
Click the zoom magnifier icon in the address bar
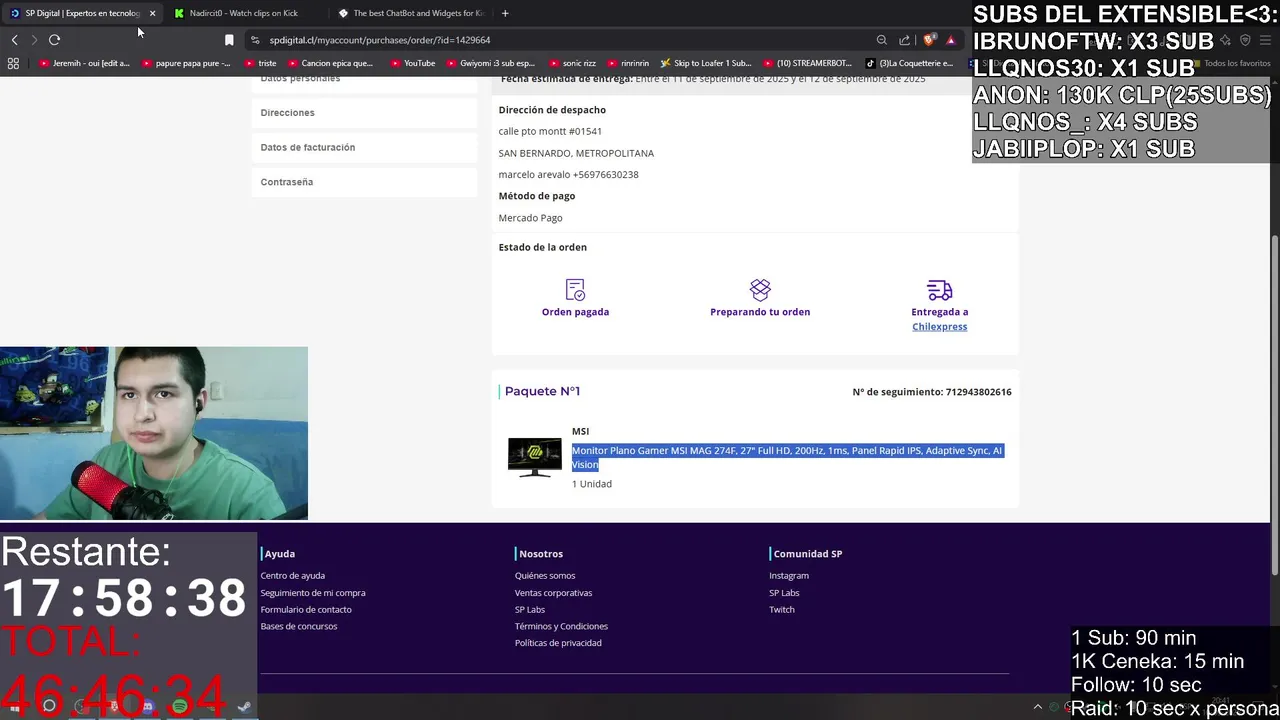click(881, 40)
